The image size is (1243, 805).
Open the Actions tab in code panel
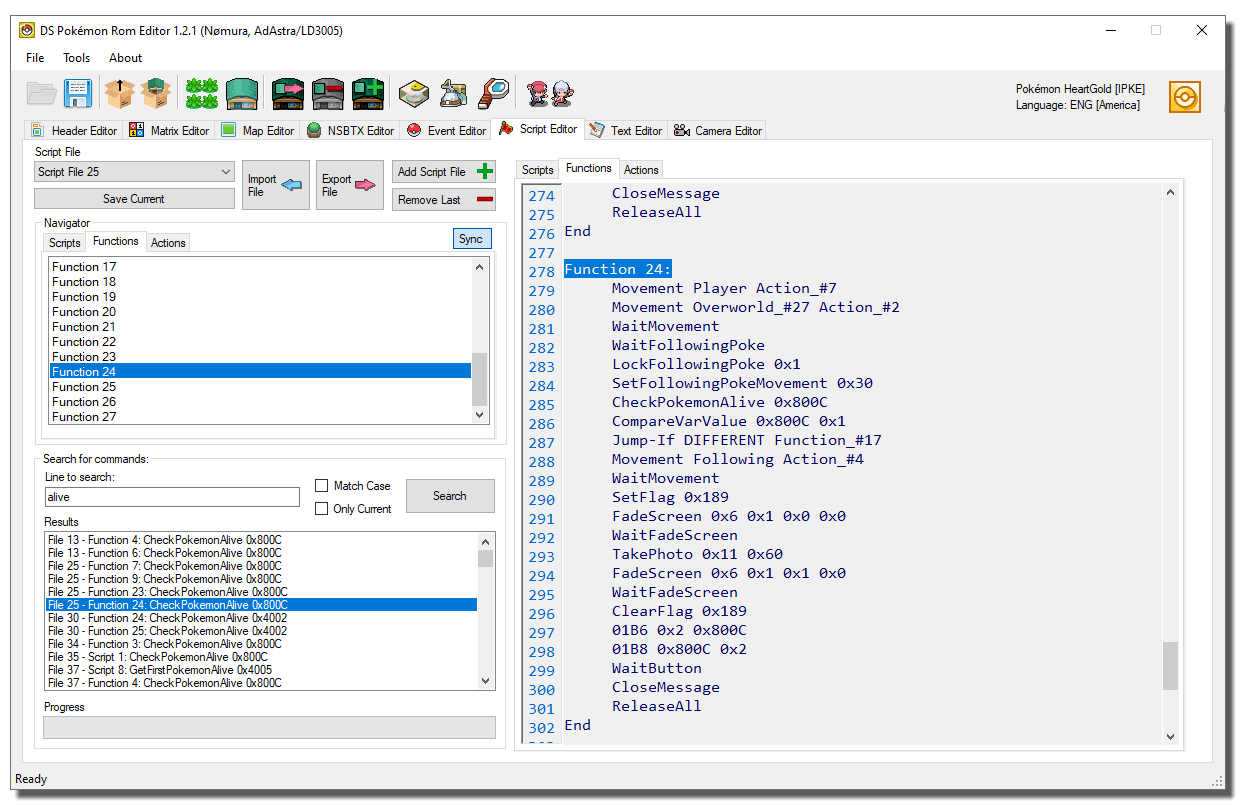click(641, 170)
